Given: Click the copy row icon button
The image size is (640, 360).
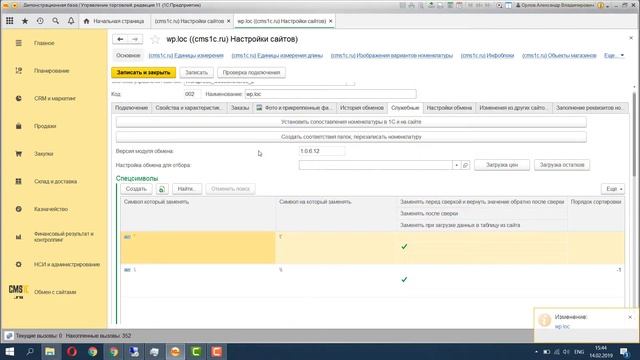Looking at the screenshot, I should click(x=162, y=189).
